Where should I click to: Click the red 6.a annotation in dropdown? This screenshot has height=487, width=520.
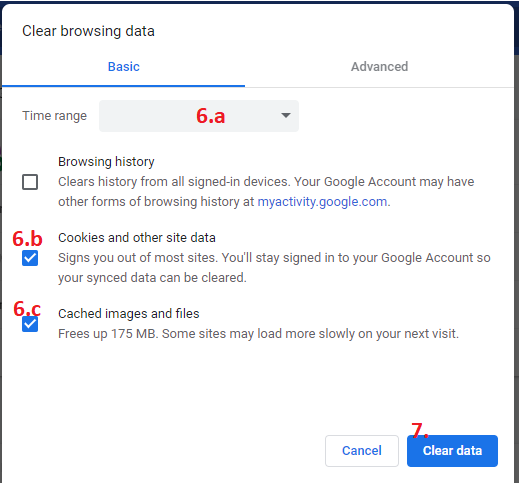pyautogui.click(x=210, y=116)
